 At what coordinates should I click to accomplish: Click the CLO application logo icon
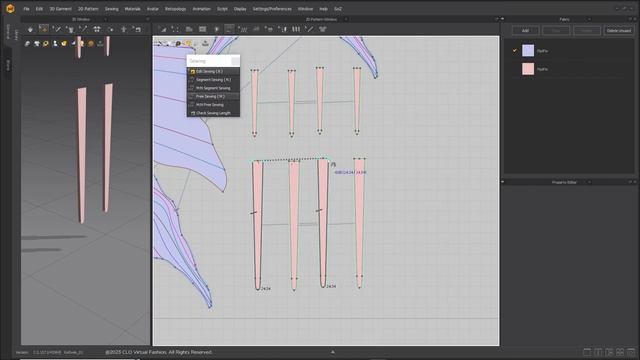click(10, 9)
